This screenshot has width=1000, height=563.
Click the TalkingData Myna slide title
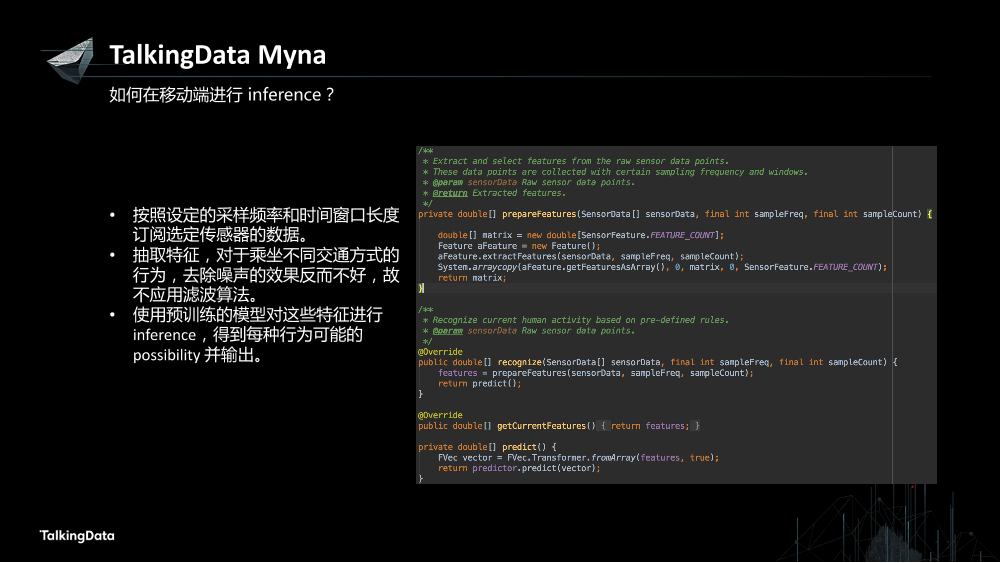click(217, 55)
